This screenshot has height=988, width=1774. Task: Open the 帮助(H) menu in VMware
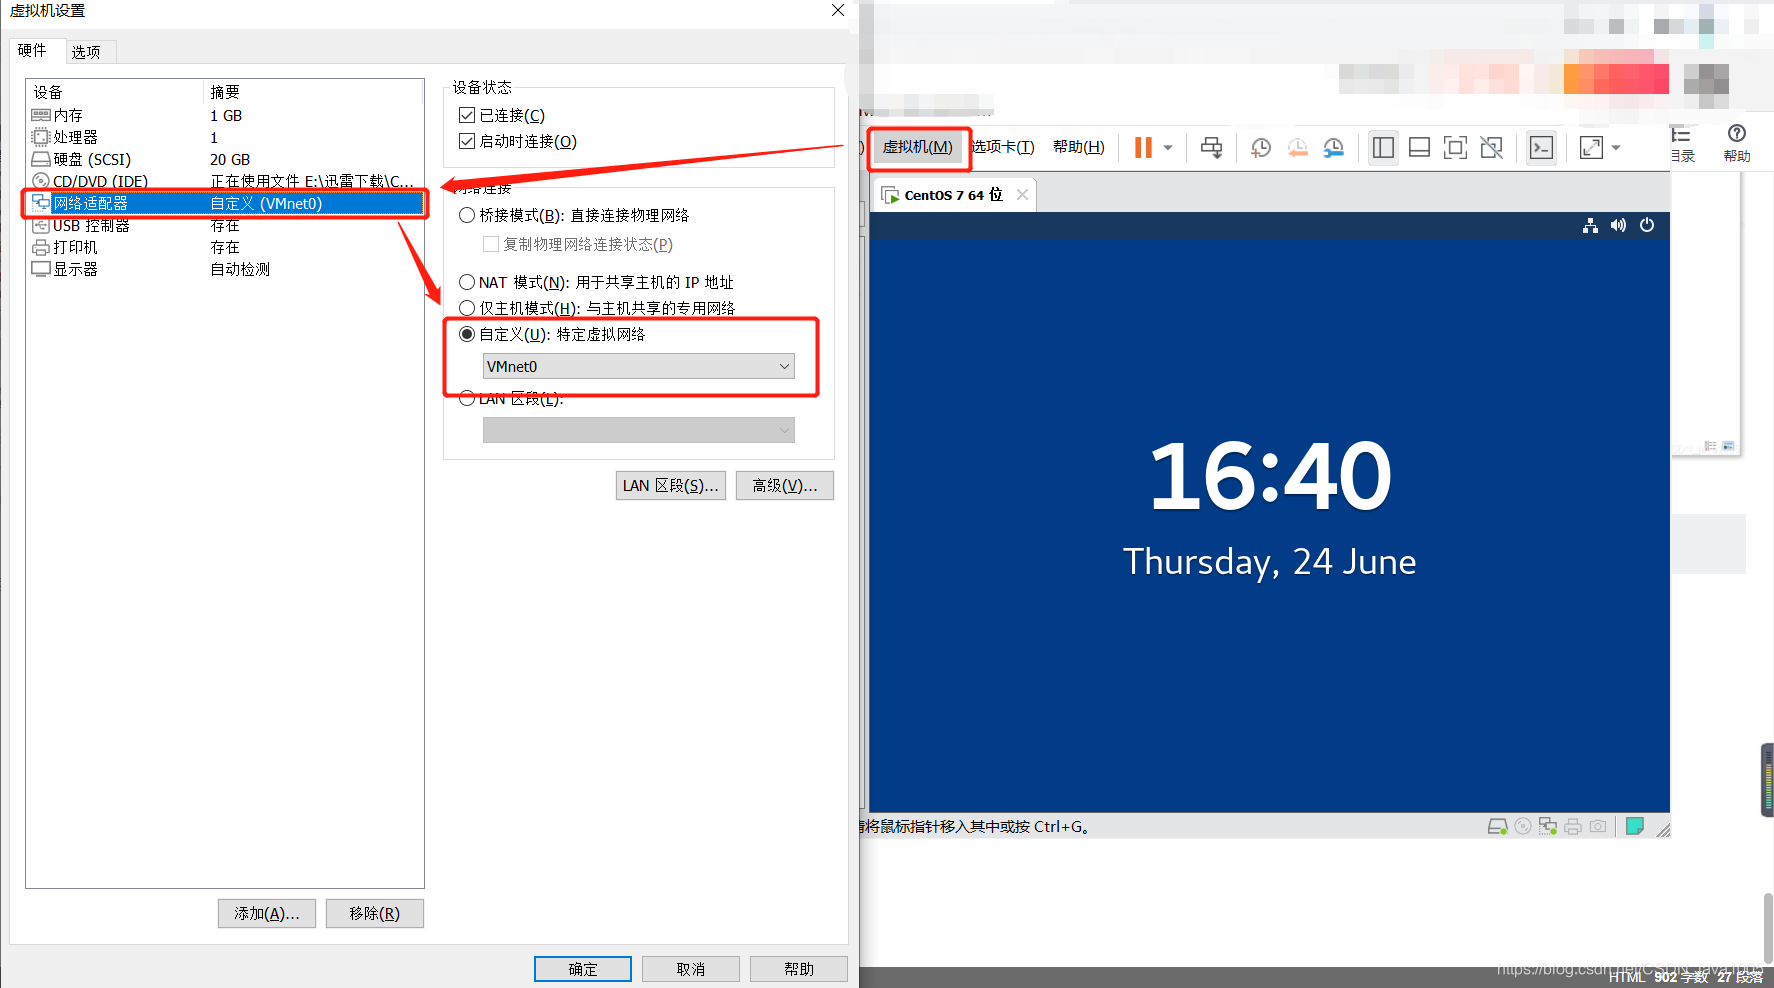pyautogui.click(x=1079, y=147)
